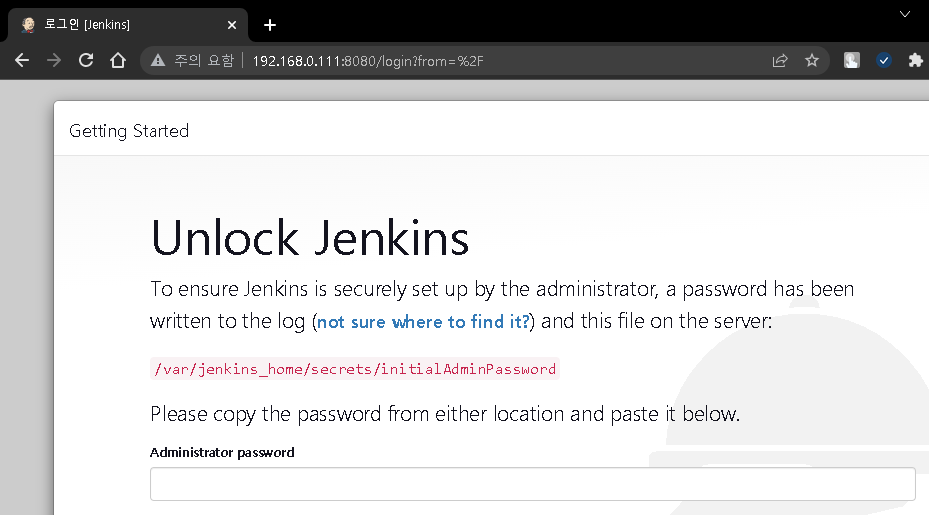Focus the Administrator password field
929x515 pixels.
[533, 484]
